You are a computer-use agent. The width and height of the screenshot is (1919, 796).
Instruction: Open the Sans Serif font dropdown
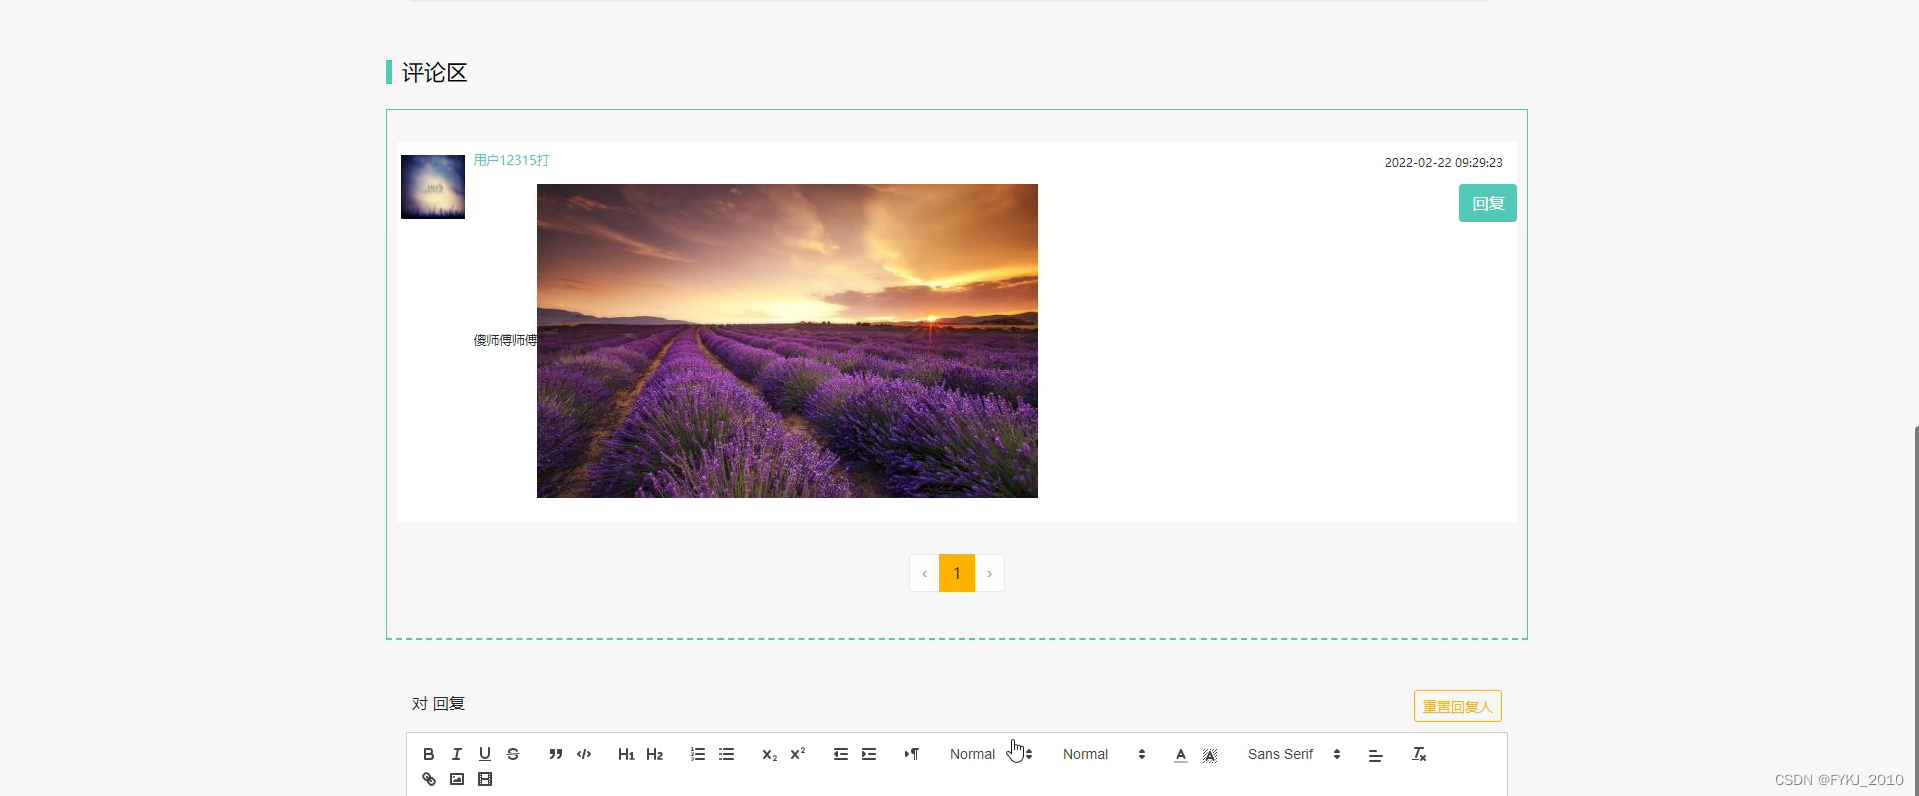1293,754
